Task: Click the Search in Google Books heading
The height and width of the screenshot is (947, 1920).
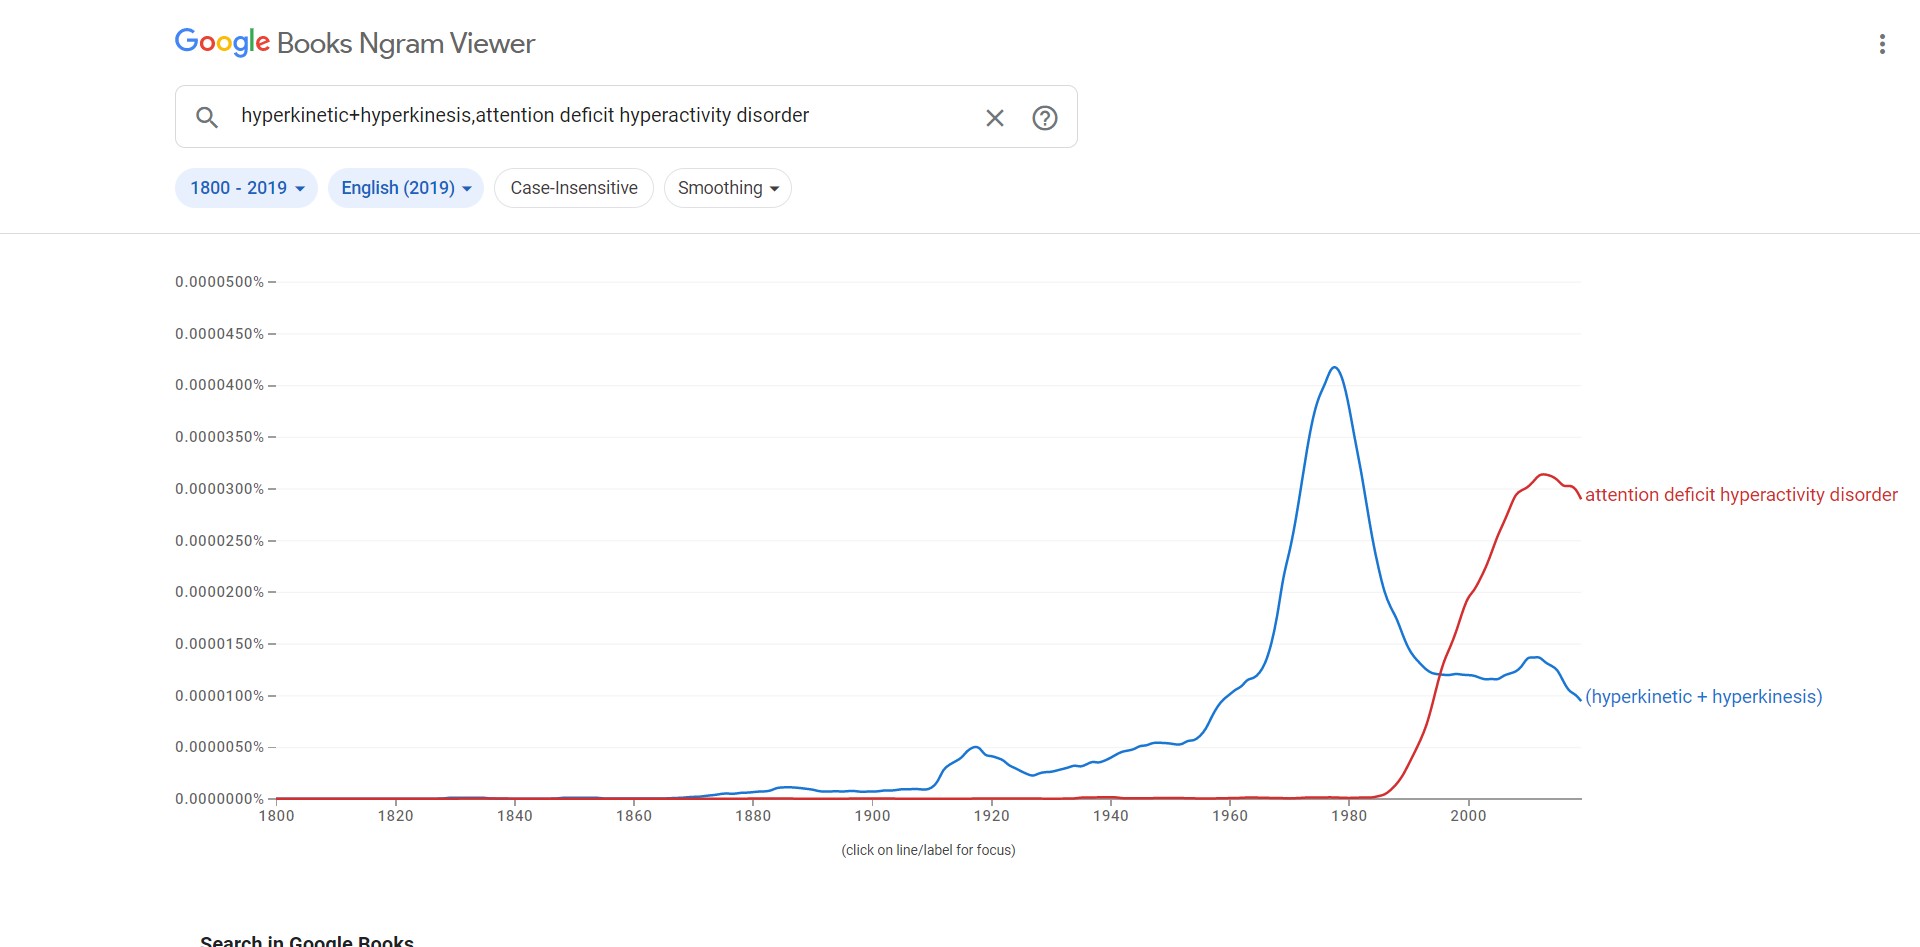Action: pyautogui.click(x=306, y=940)
